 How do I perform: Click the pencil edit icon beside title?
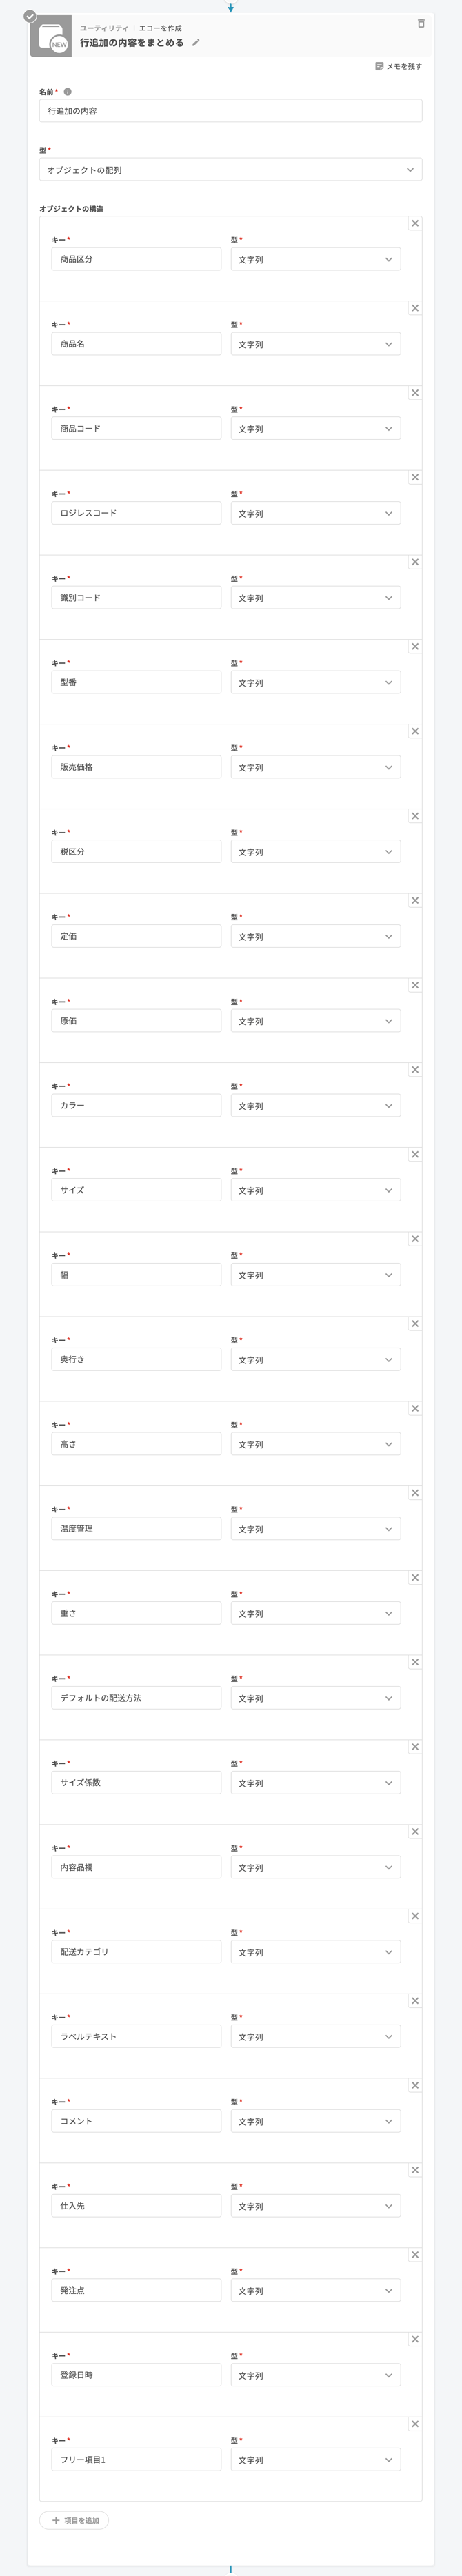point(196,43)
